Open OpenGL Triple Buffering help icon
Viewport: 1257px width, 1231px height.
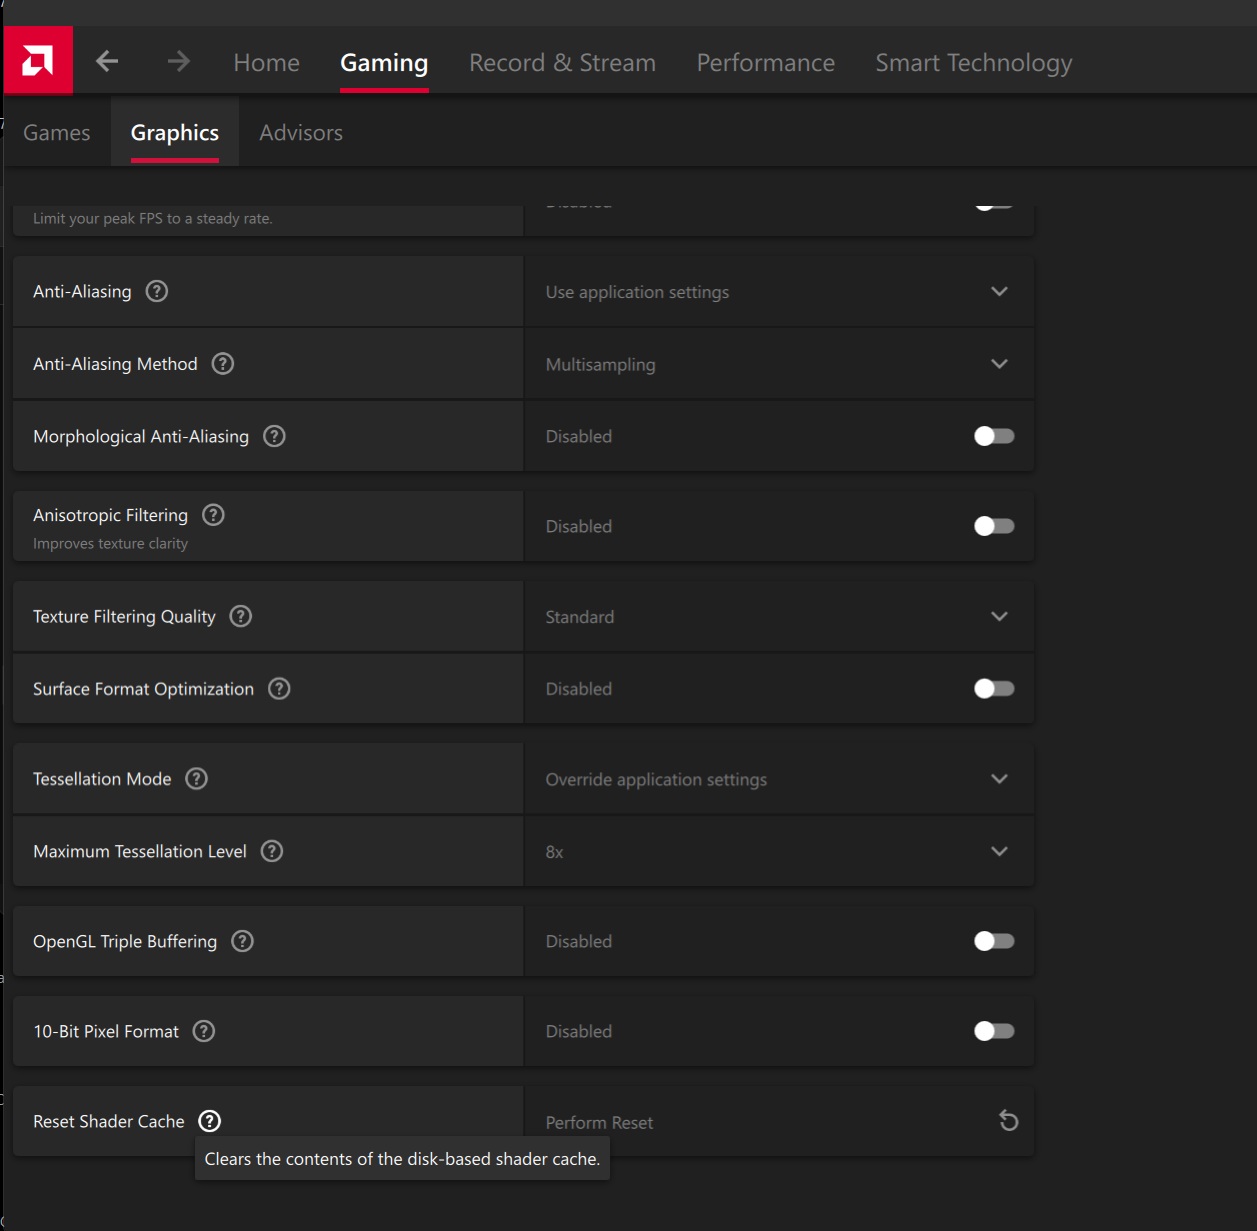[x=242, y=941]
